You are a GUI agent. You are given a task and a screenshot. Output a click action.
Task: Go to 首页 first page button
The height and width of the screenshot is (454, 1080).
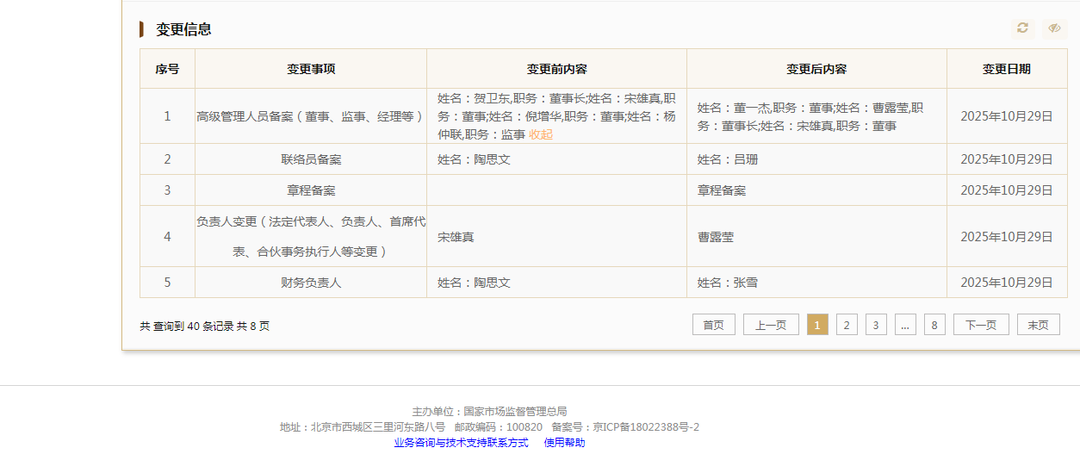(714, 324)
